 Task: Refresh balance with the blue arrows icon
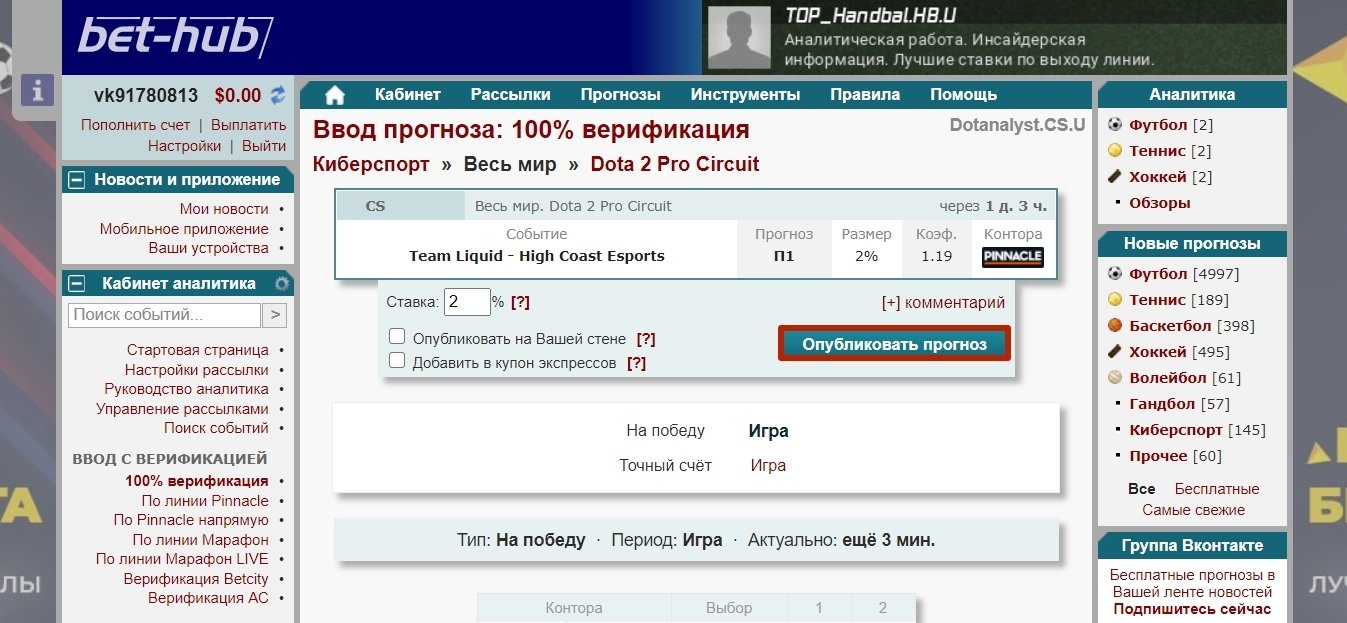coord(277,96)
